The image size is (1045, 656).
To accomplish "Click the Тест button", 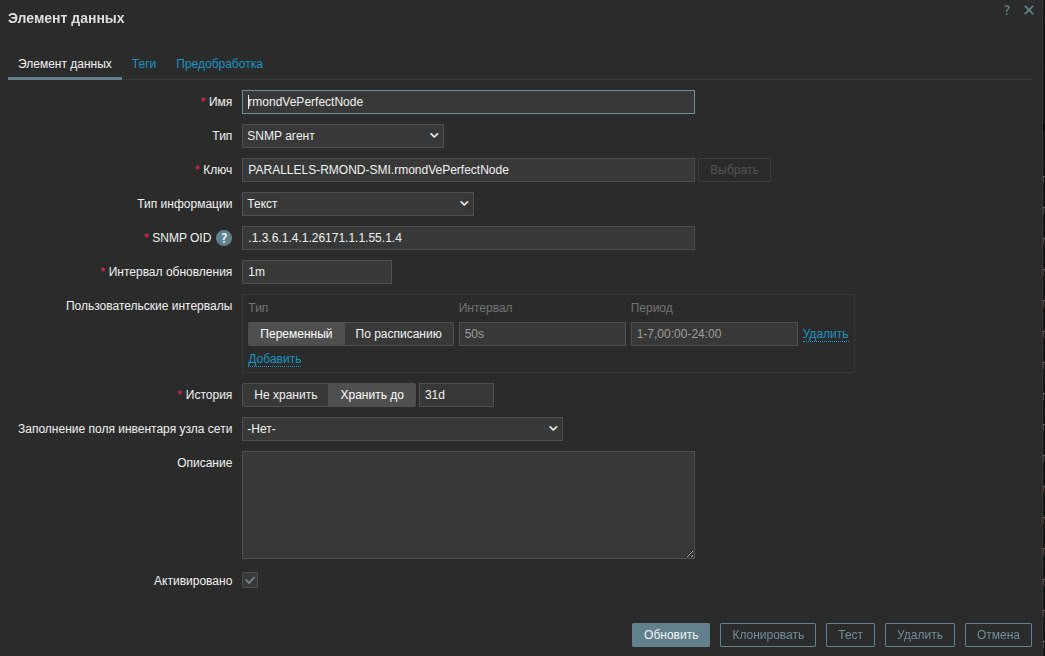I will pos(850,635).
